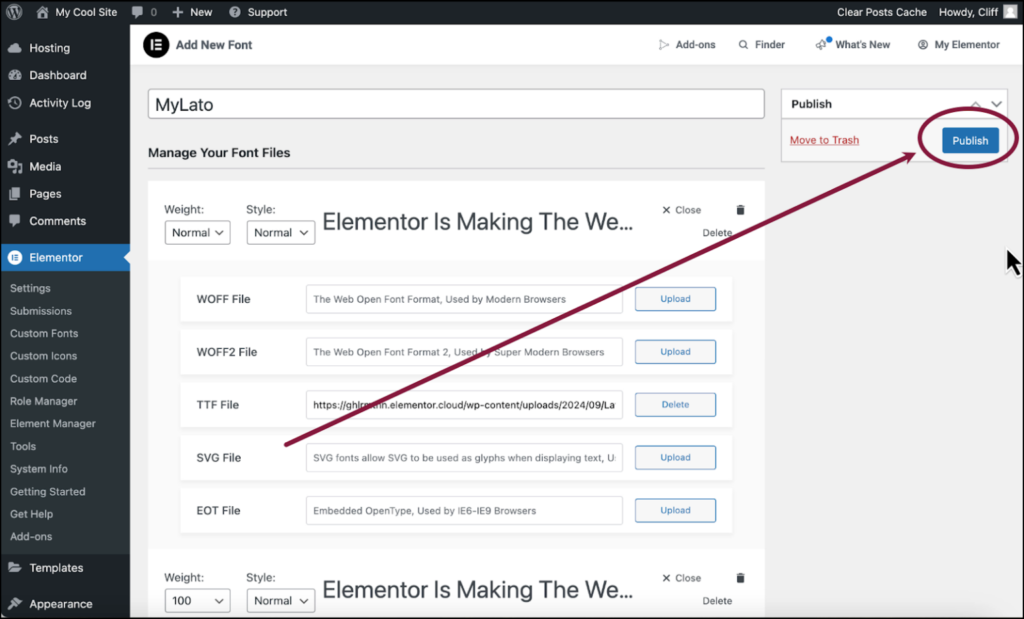
Task: Select the Elementor sidebar menu
Action: [65, 257]
